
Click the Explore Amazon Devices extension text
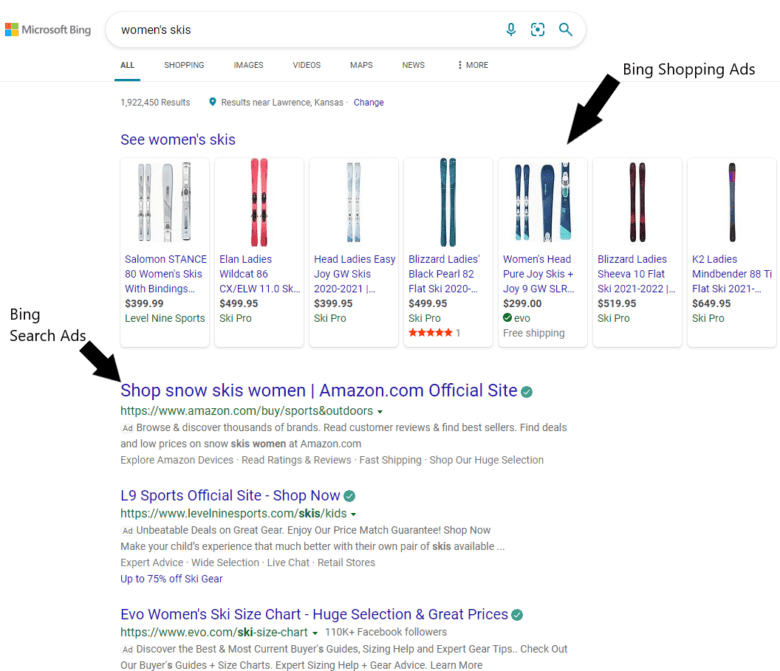click(x=177, y=460)
